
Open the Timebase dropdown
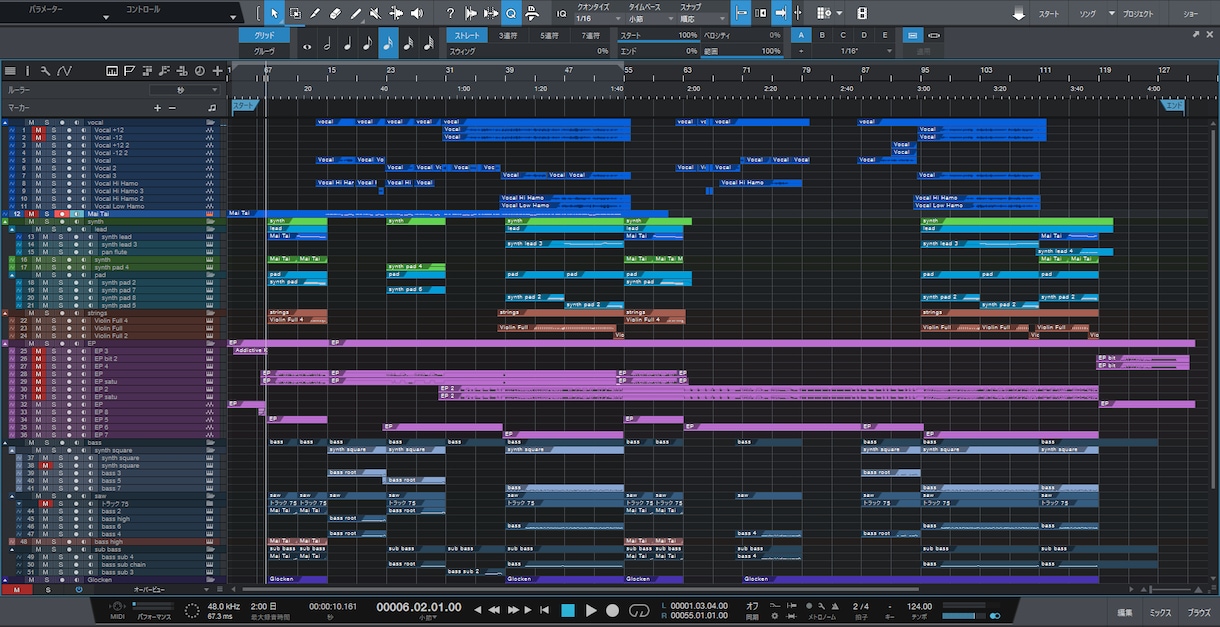pos(649,18)
